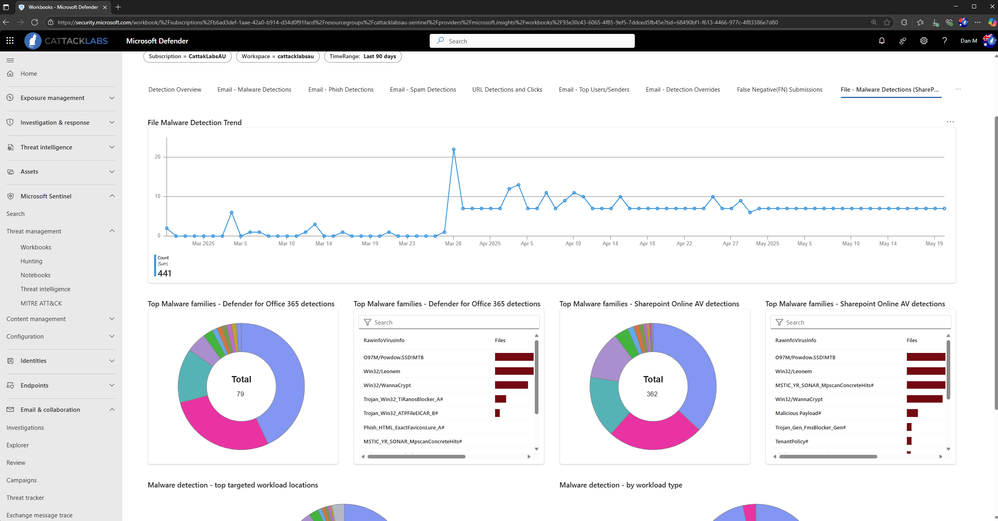Open Workbooks in sidebar
The image size is (998, 521).
(36, 247)
